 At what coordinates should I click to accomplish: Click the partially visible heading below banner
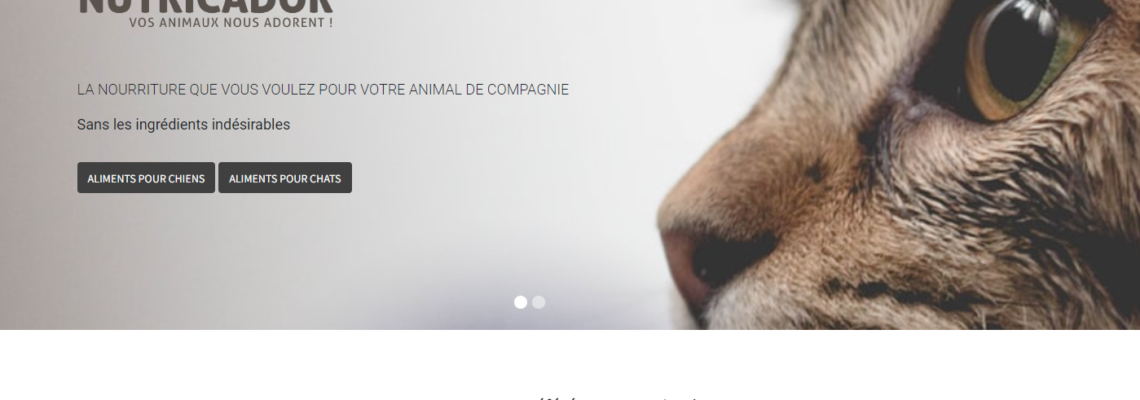pos(618,397)
